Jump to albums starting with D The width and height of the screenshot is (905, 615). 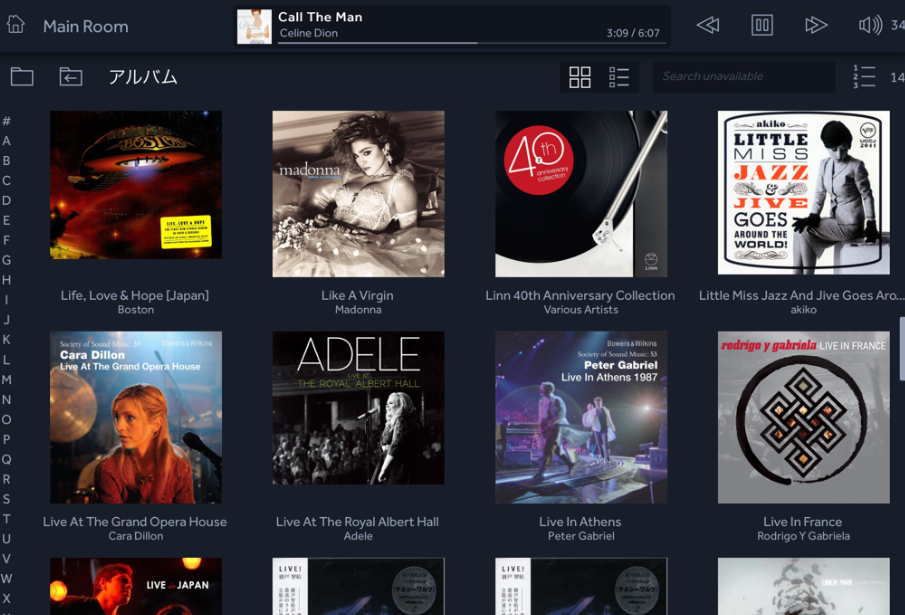(6, 200)
